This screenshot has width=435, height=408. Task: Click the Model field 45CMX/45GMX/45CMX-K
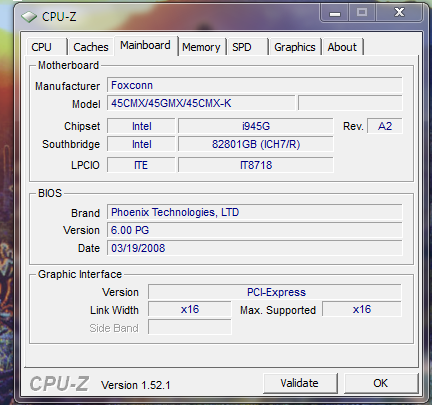pyautogui.click(x=201, y=103)
